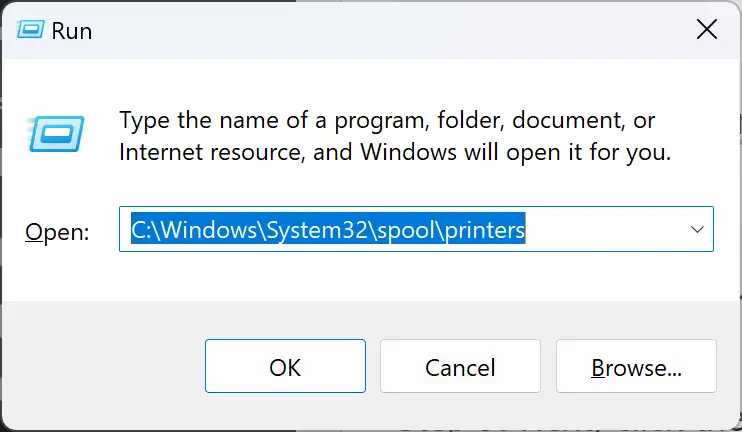Open the Browse... file picker
The height and width of the screenshot is (432, 742).
click(x=636, y=366)
